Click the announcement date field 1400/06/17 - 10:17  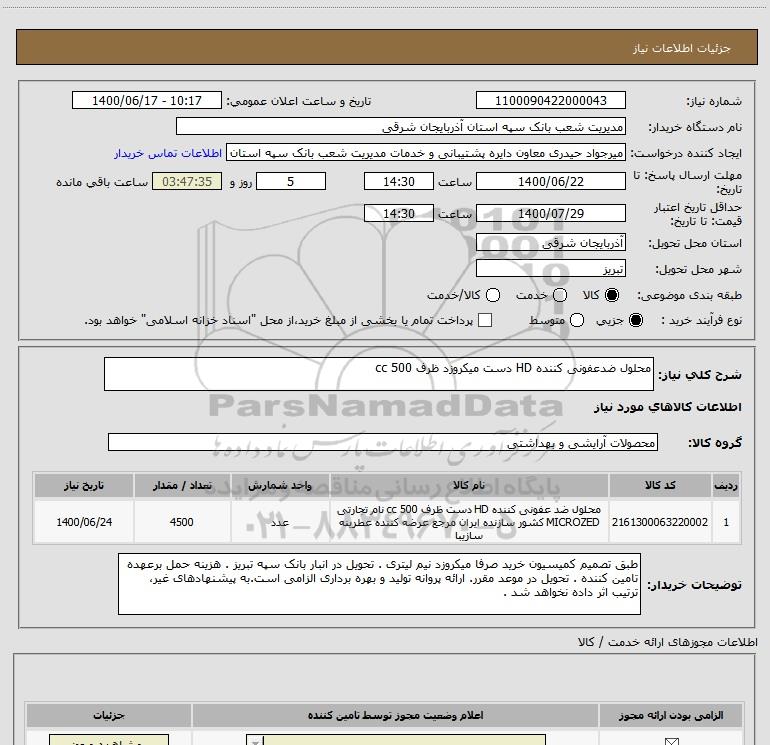(147, 101)
